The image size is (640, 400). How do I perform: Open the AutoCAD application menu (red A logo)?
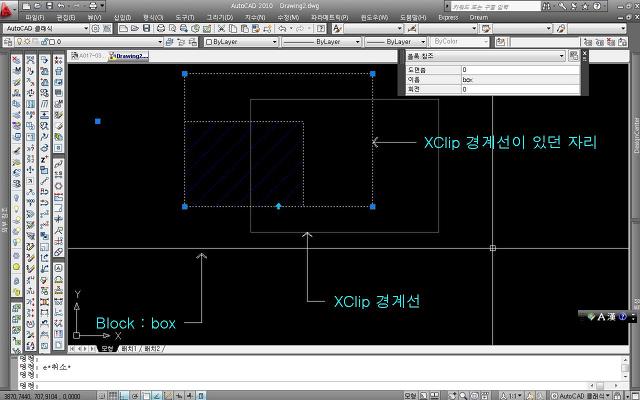pyautogui.click(x=7, y=9)
